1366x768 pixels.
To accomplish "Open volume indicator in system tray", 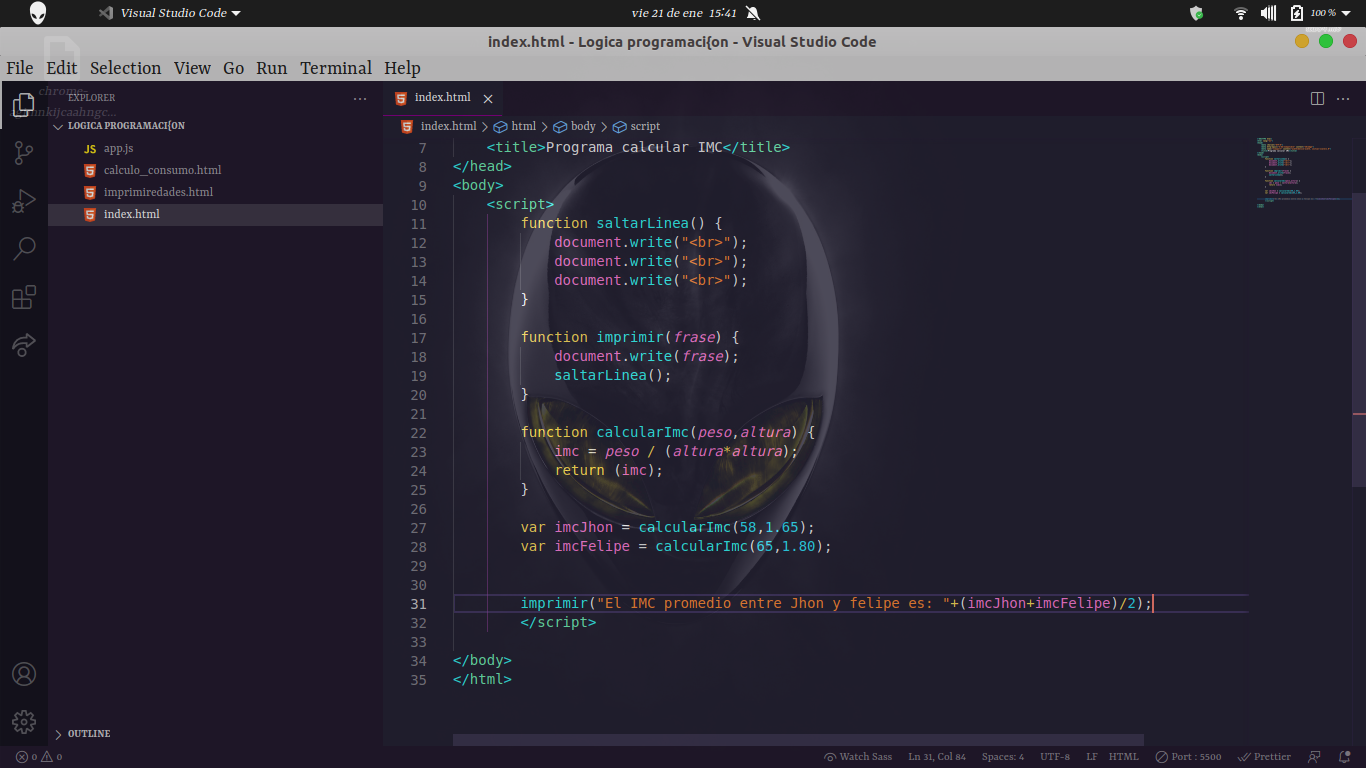I will 1268,13.
